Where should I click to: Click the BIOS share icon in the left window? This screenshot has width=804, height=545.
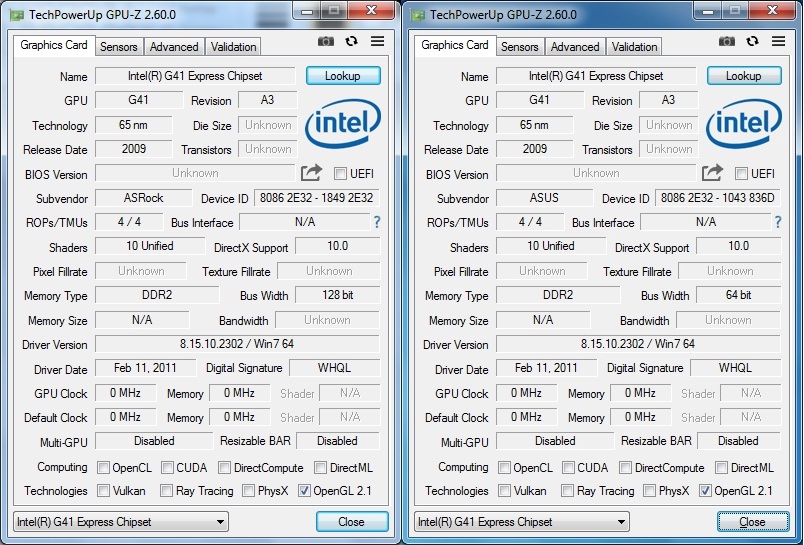pyautogui.click(x=311, y=173)
